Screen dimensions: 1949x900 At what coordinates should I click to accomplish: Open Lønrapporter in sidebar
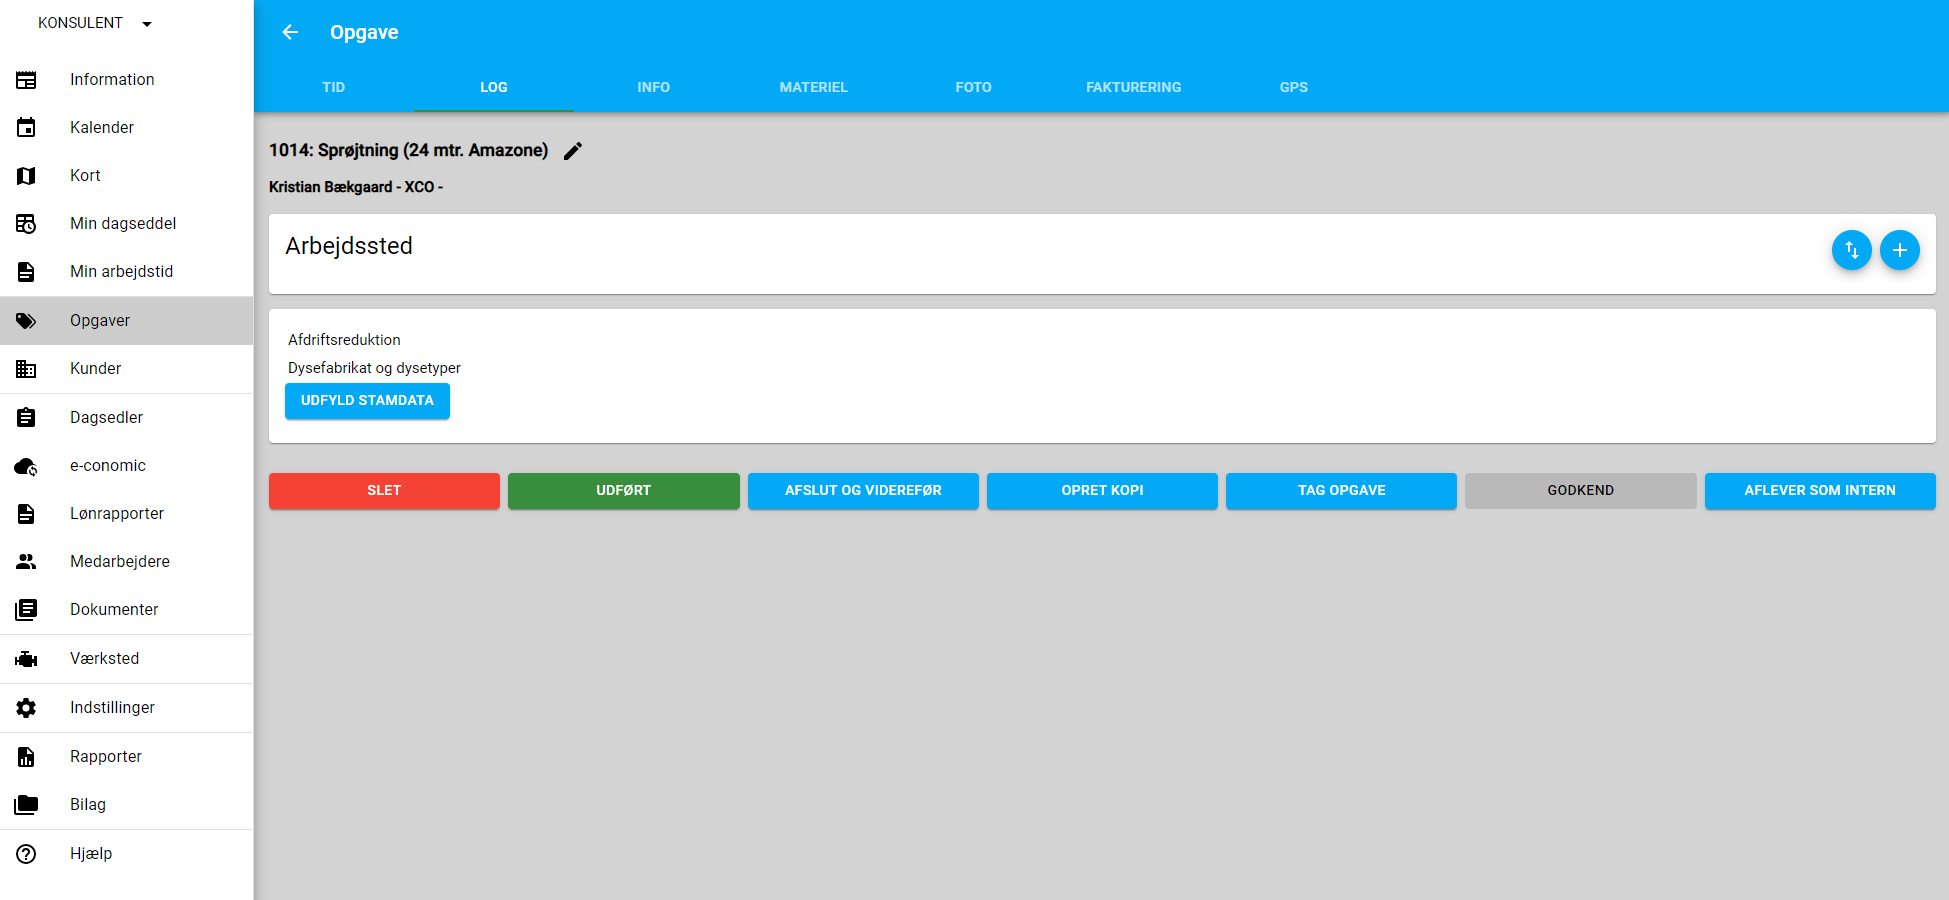click(x=126, y=514)
